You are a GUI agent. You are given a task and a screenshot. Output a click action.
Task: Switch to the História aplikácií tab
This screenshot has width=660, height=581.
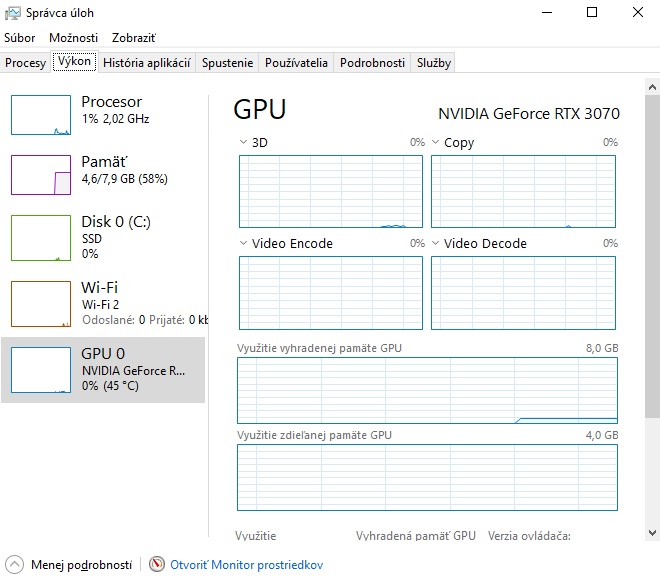pos(146,63)
